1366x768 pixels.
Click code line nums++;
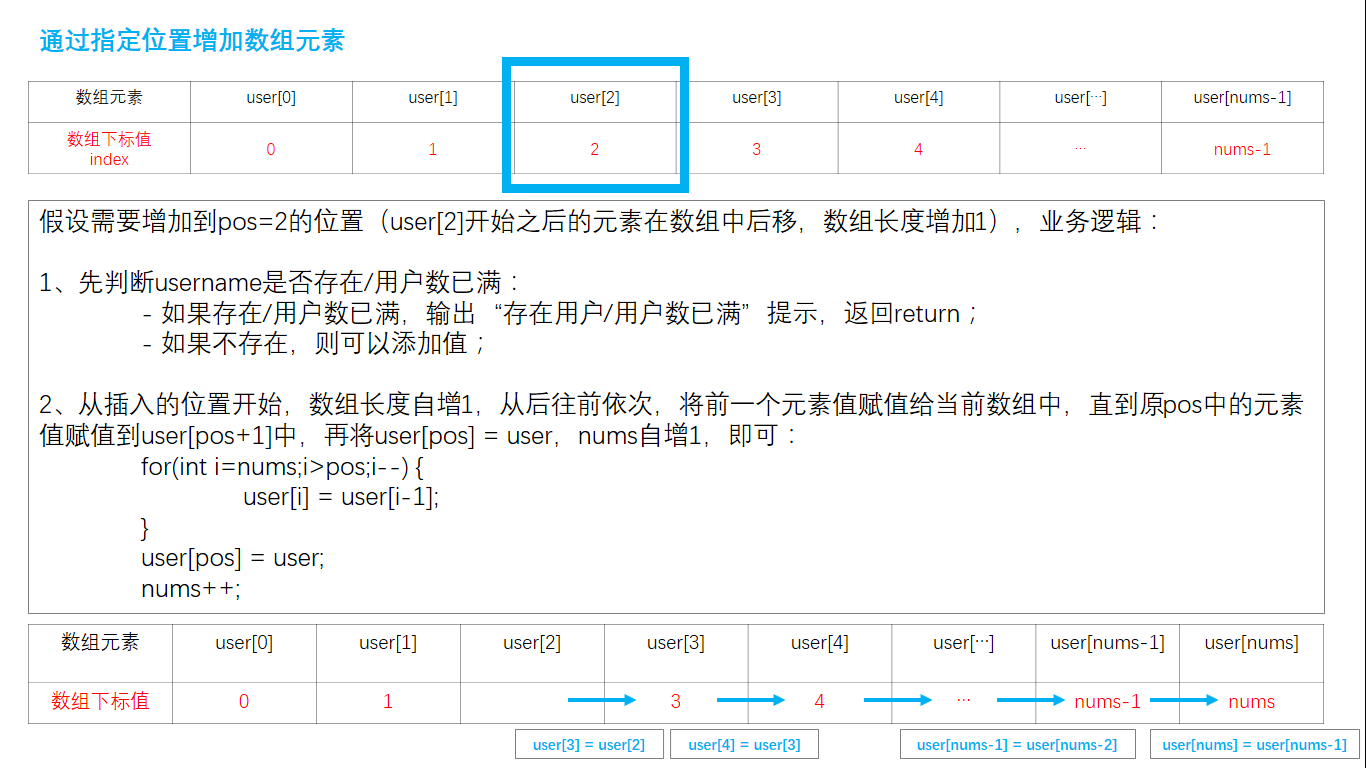click(x=191, y=589)
